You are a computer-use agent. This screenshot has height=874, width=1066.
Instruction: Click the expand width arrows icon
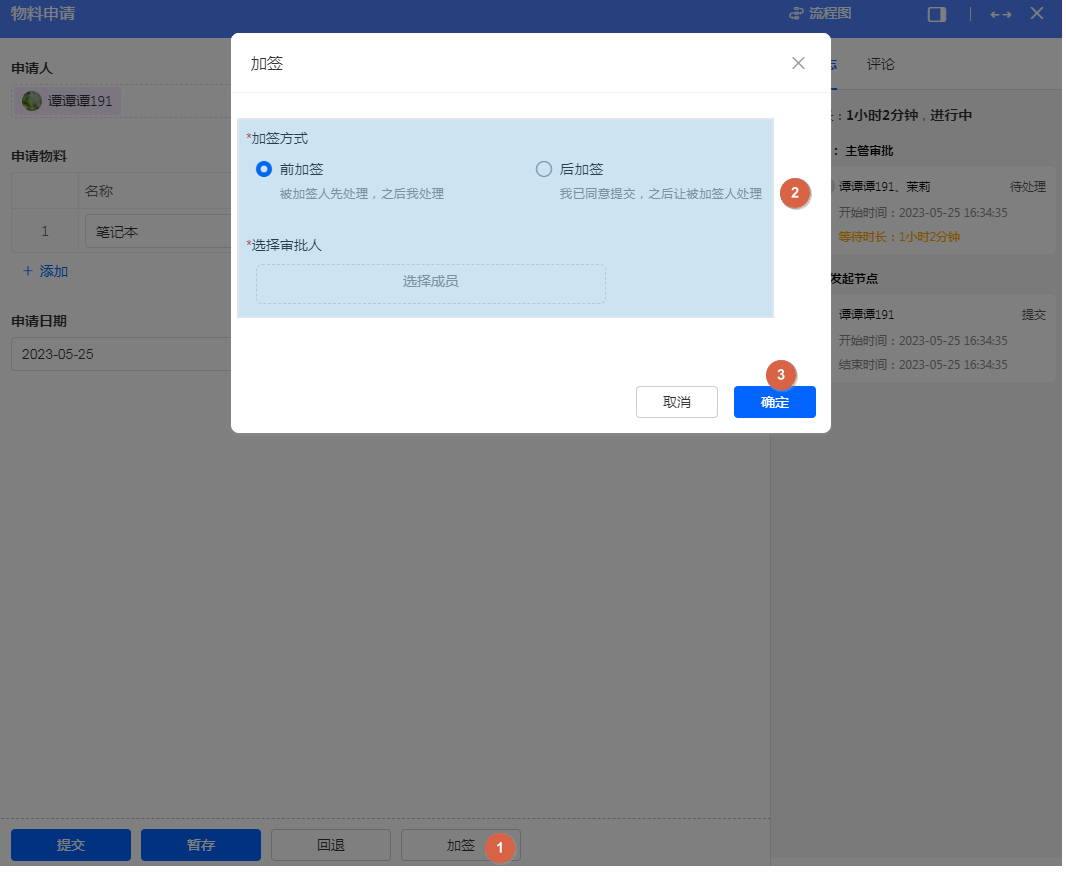(1000, 14)
